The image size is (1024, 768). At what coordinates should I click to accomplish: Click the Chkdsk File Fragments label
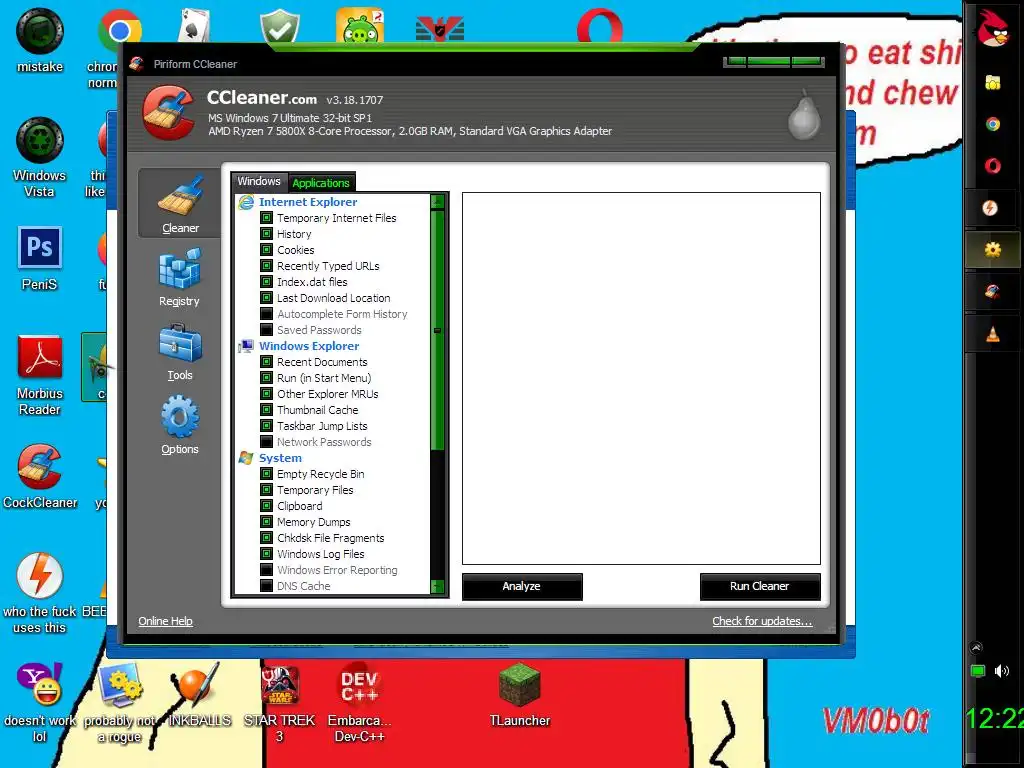[330, 537]
